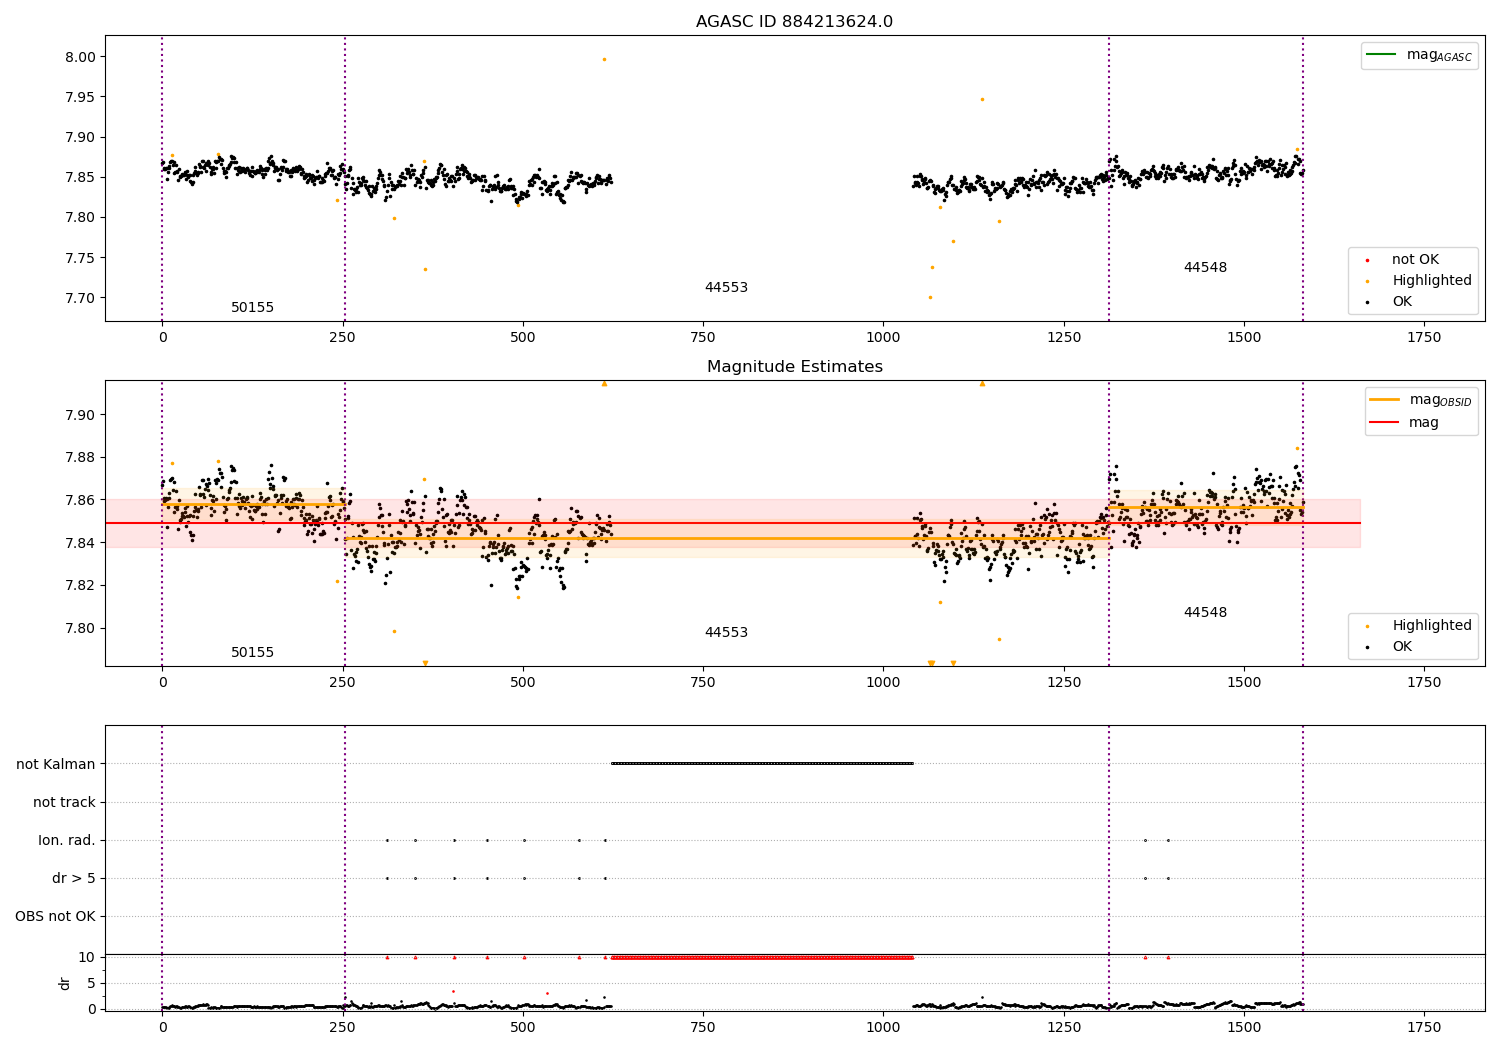The image size is (1500, 1050).
Task: Click "Highlighted" legend entry in top plot
Action: point(1419,280)
